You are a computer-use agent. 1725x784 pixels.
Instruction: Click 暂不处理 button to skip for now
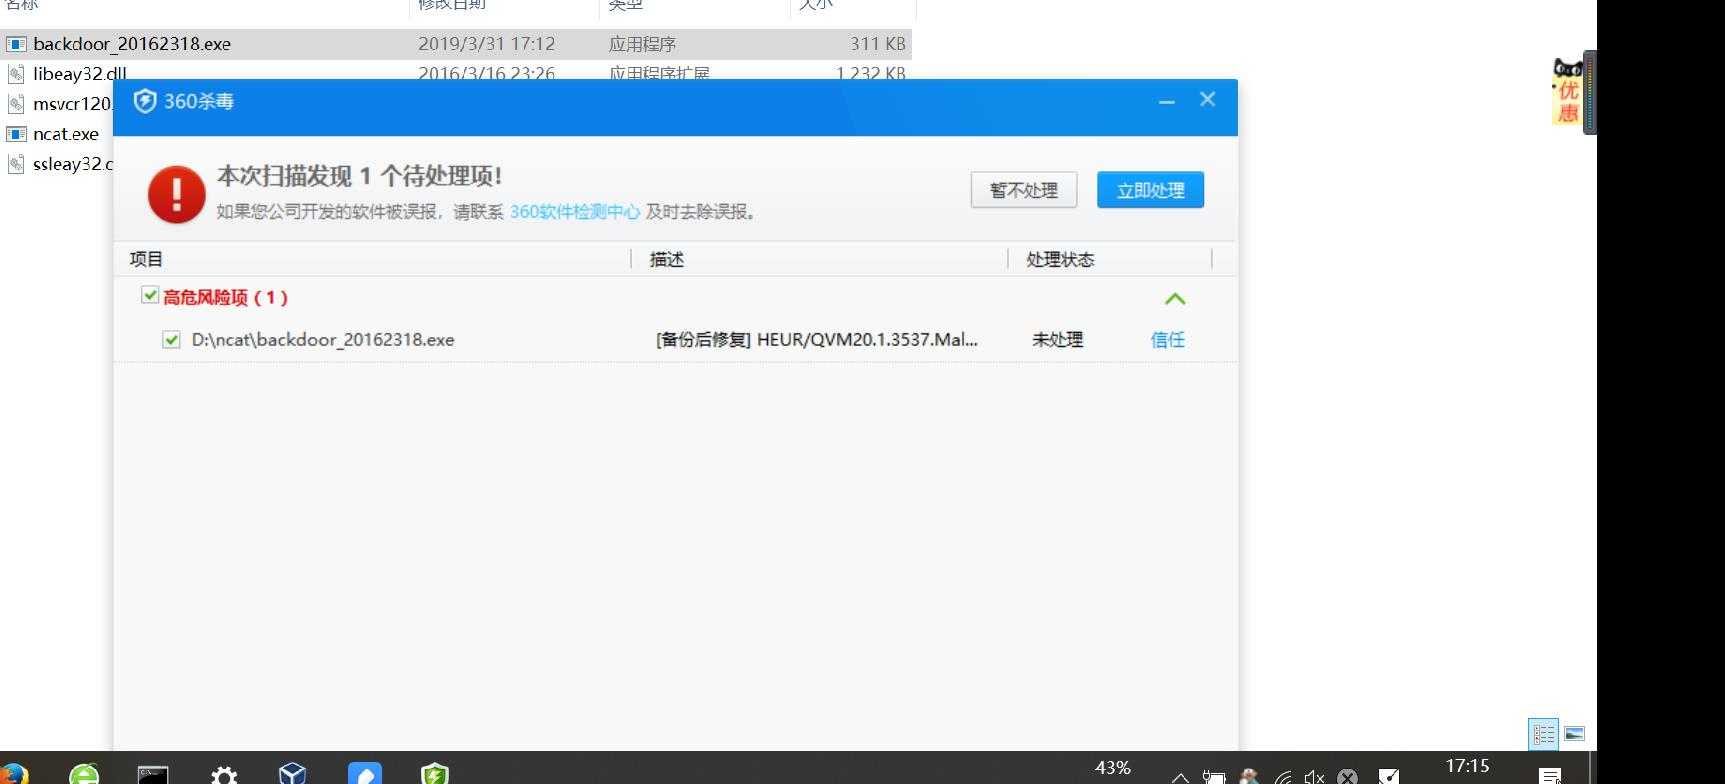pos(1024,190)
